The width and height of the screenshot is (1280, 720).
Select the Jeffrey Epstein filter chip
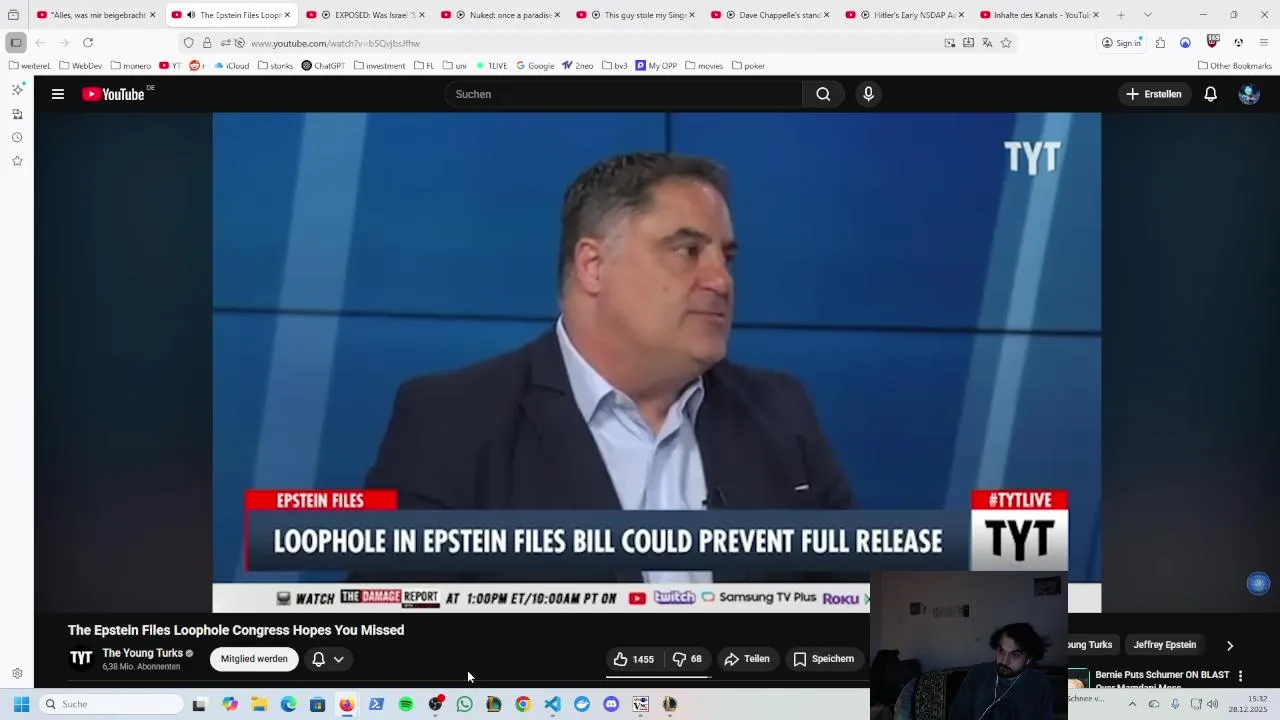pyautogui.click(x=1164, y=645)
